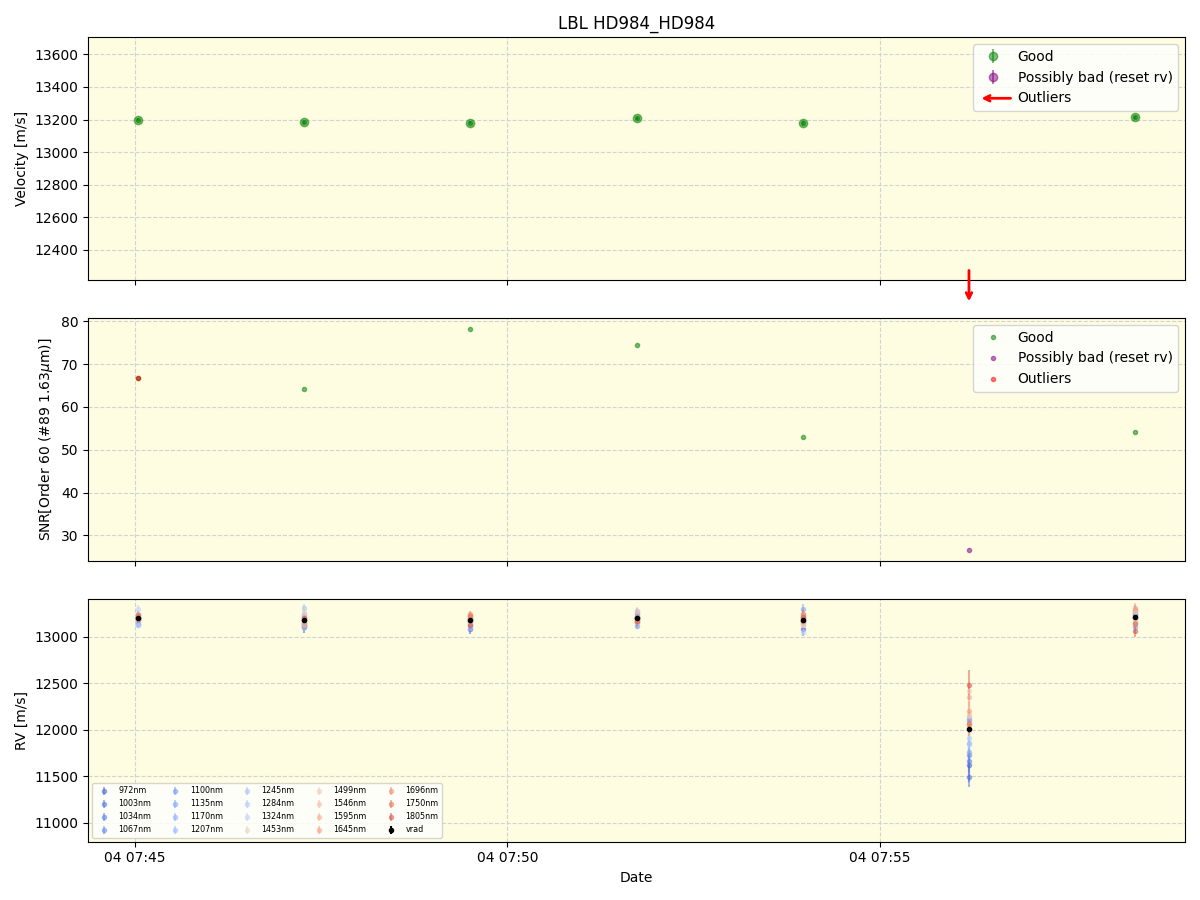
Task: Click the red outlier SNR point near 67
Action: click(138, 378)
